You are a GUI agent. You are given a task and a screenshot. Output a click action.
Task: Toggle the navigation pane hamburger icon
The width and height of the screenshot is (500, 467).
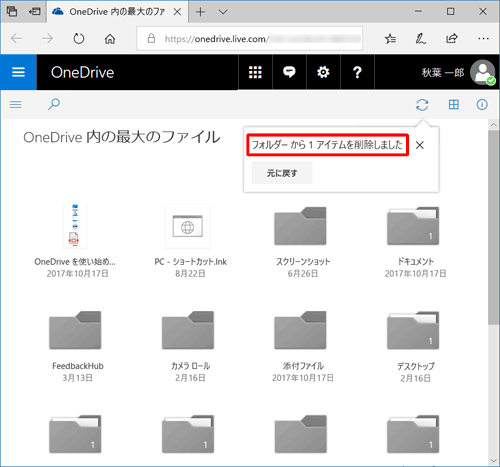pos(16,105)
